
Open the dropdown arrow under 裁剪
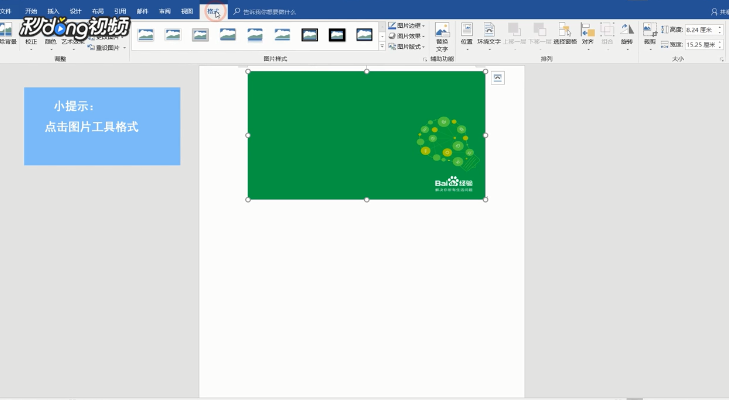650,48
